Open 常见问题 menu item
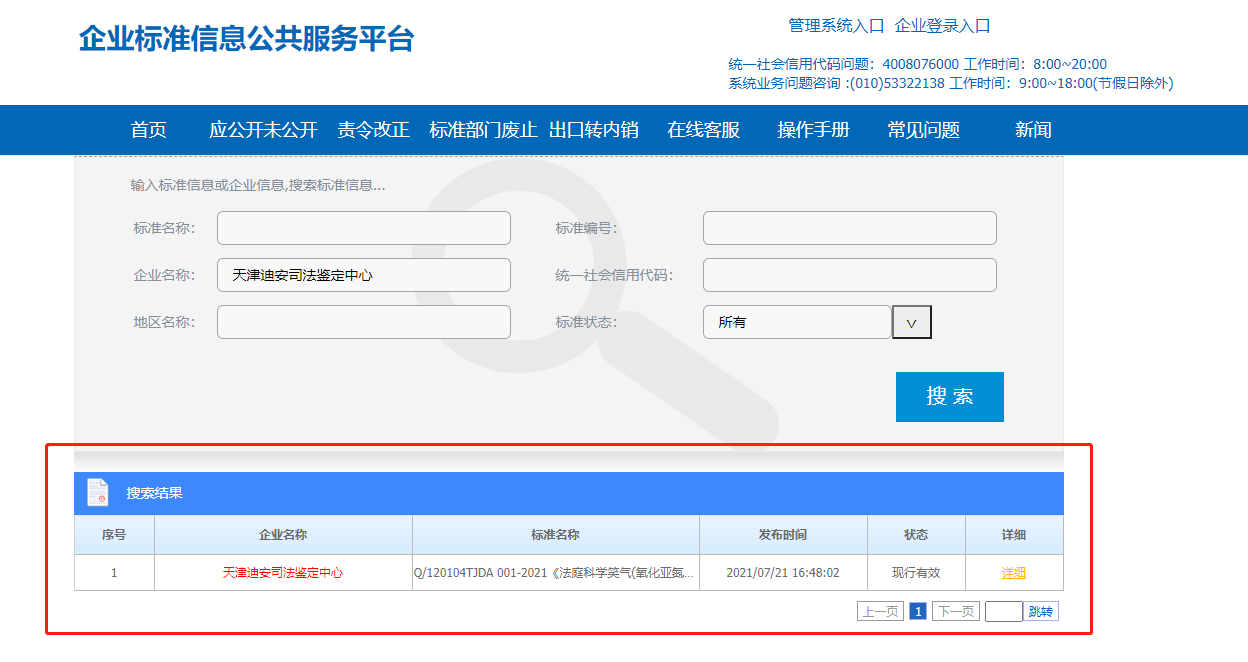 [x=924, y=130]
